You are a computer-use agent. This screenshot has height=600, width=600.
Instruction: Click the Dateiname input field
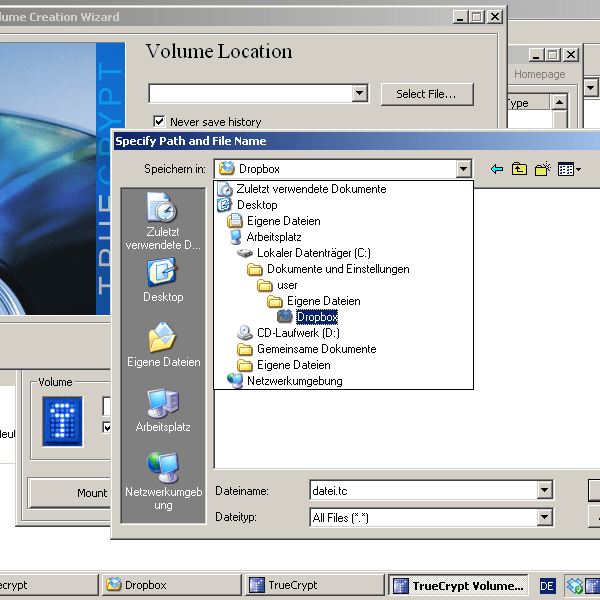[423, 490]
